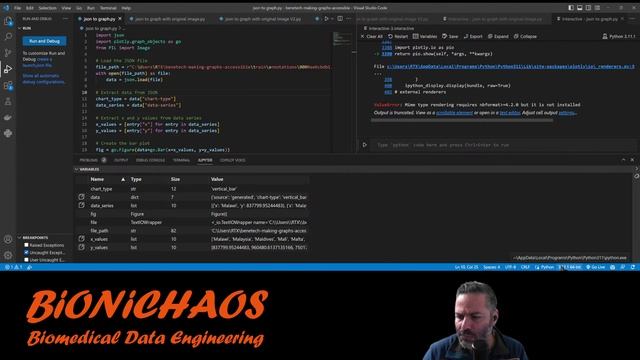Toggle the Uncaught Exceptions breakpoint checkbox

pos(26,252)
